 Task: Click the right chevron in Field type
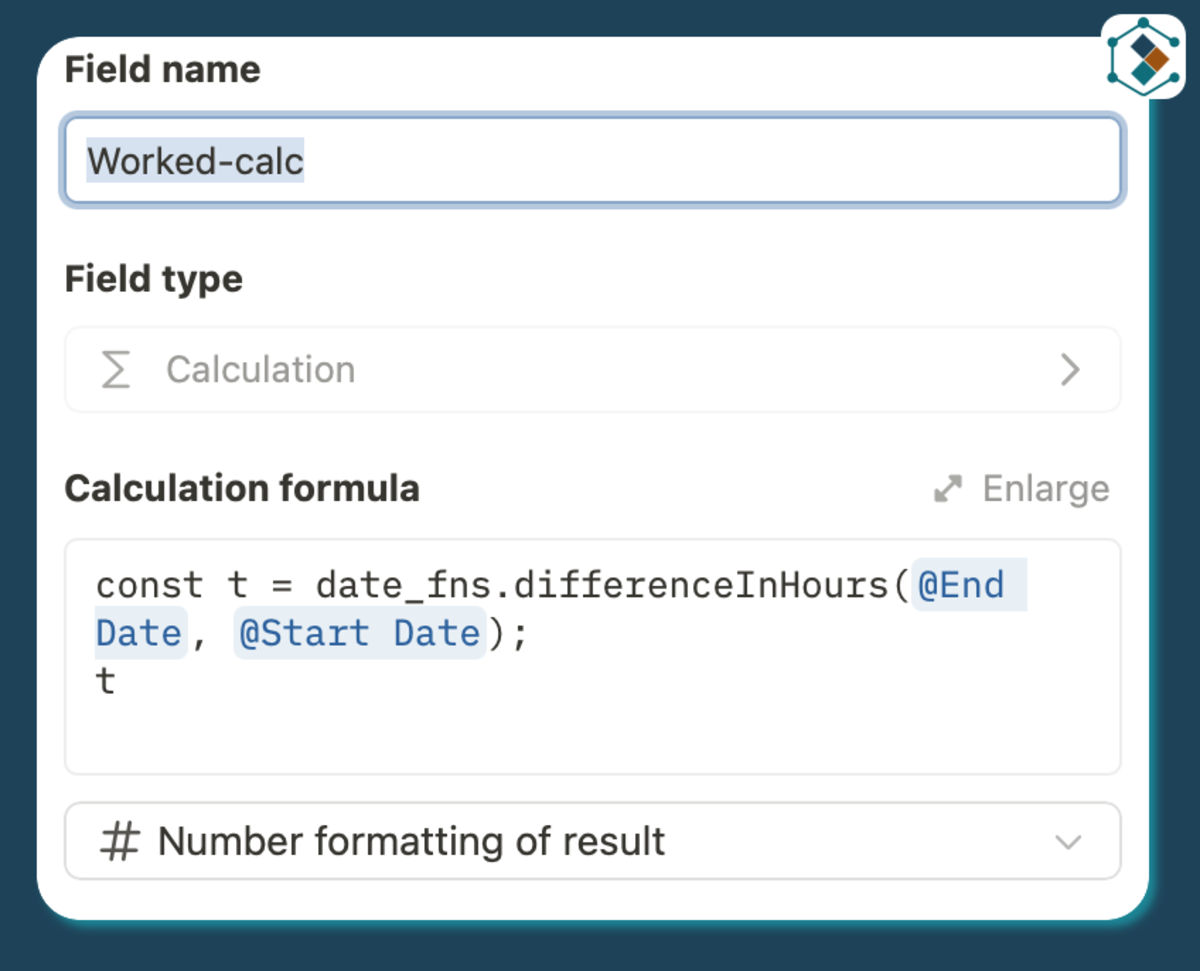click(x=1070, y=370)
